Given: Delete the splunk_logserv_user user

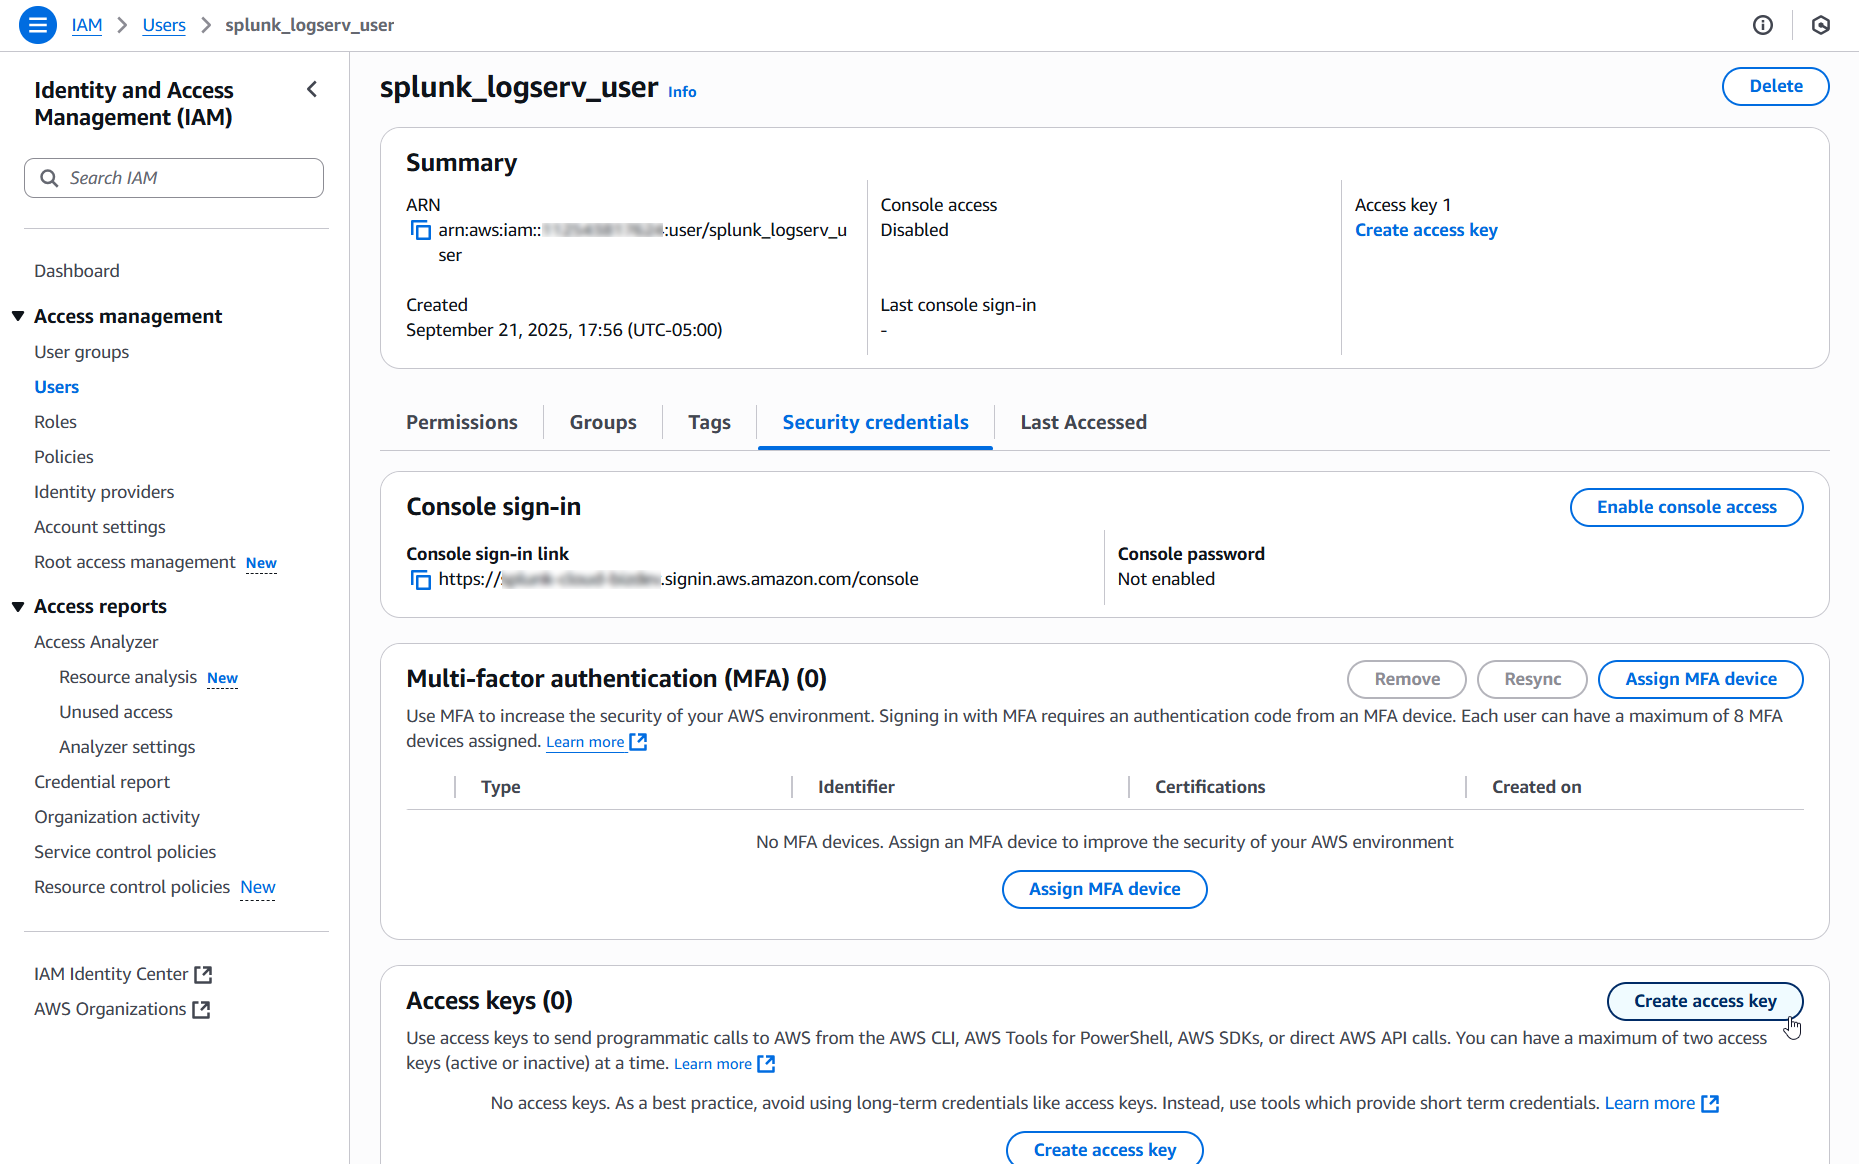Looking at the screenshot, I should pos(1775,86).
